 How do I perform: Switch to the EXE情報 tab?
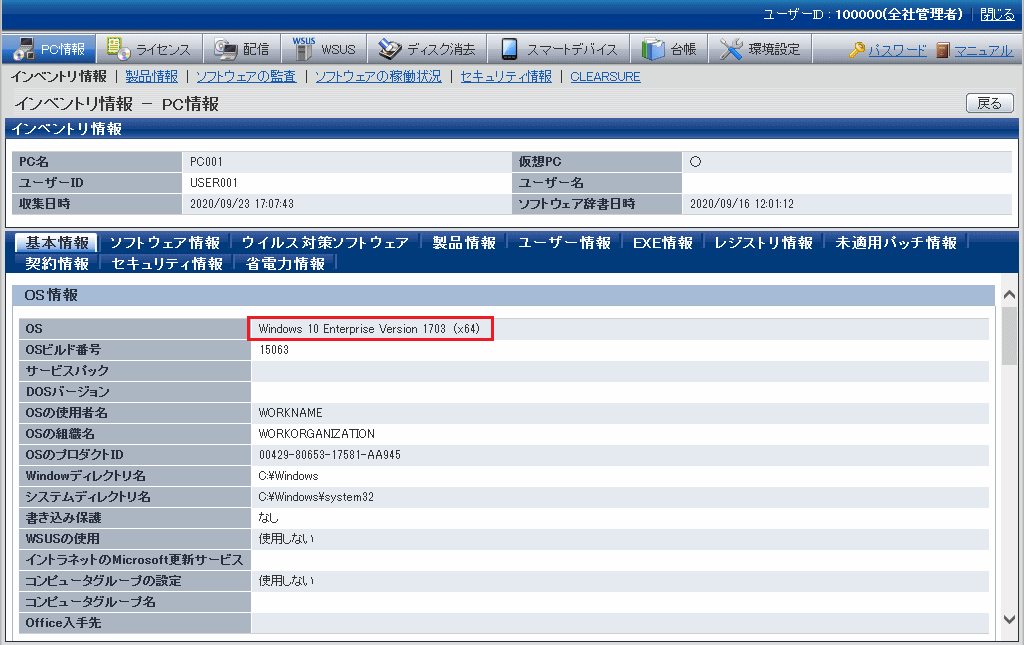(663, 243)
